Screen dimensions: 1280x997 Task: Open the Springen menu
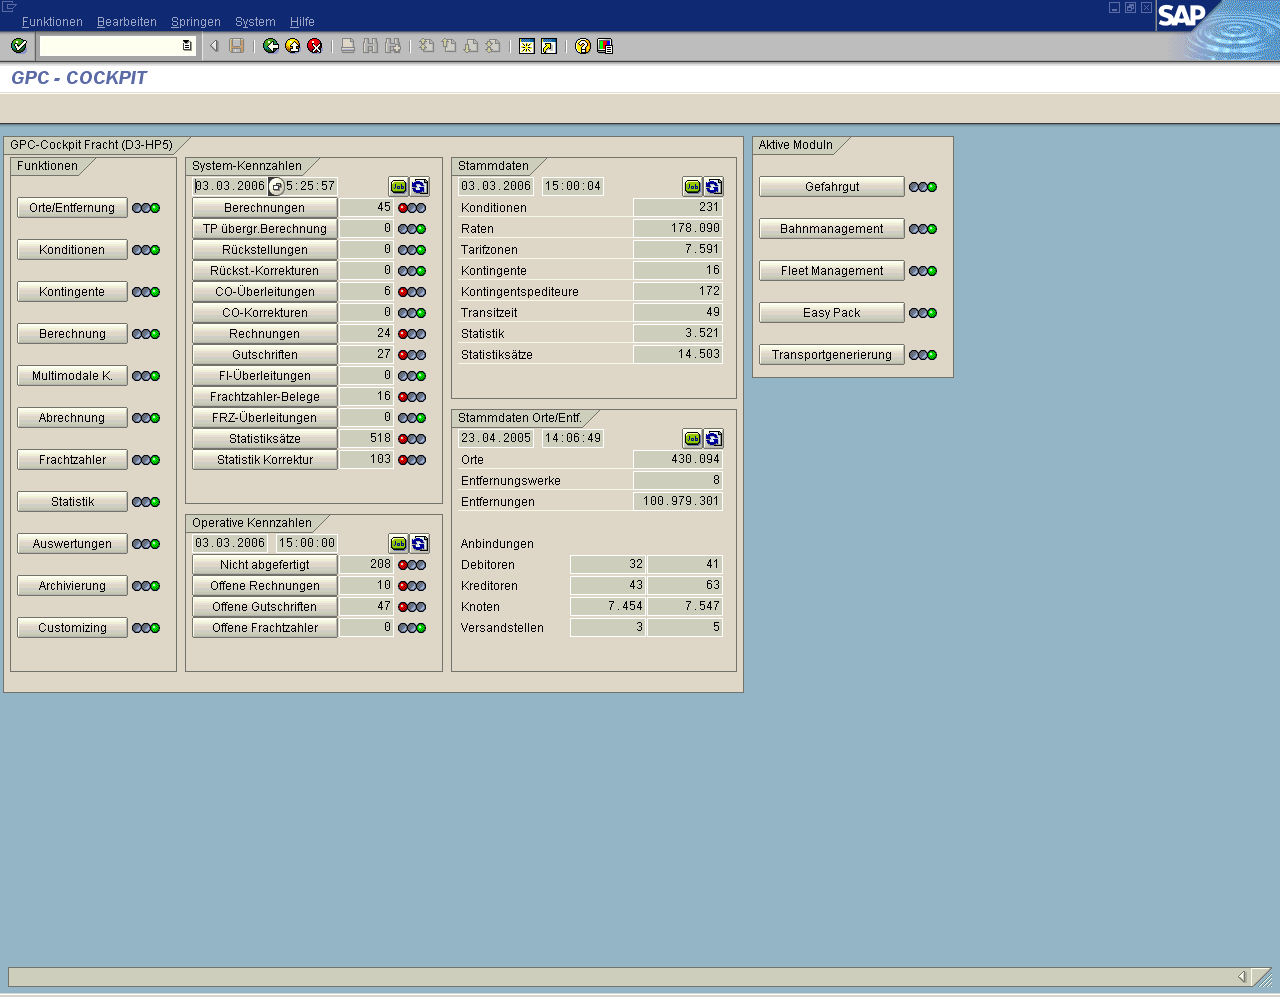click(195, 22)
